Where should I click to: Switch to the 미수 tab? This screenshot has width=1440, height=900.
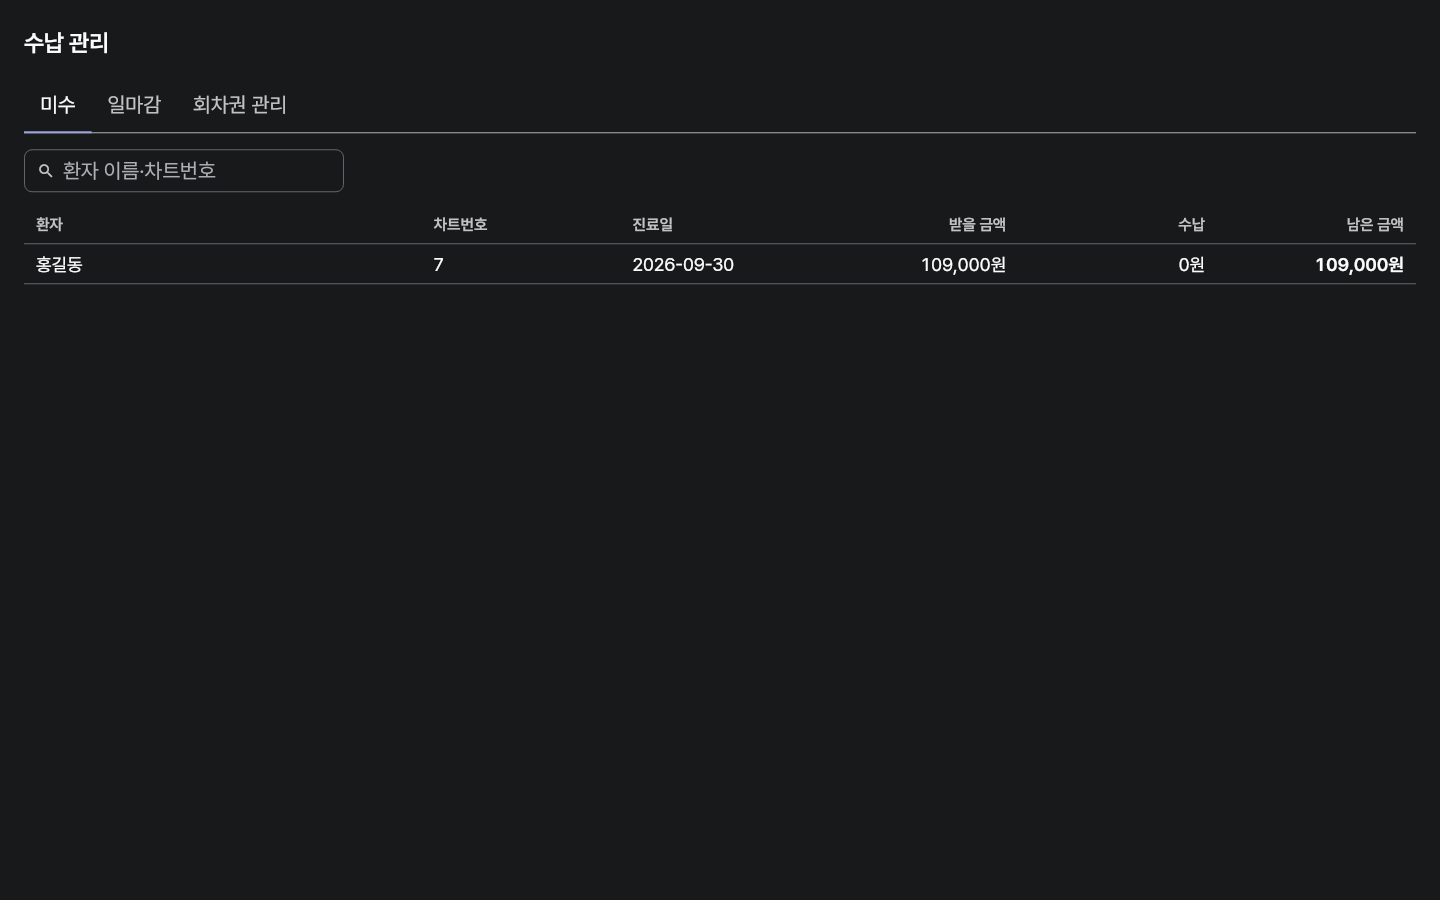point(58,105)
